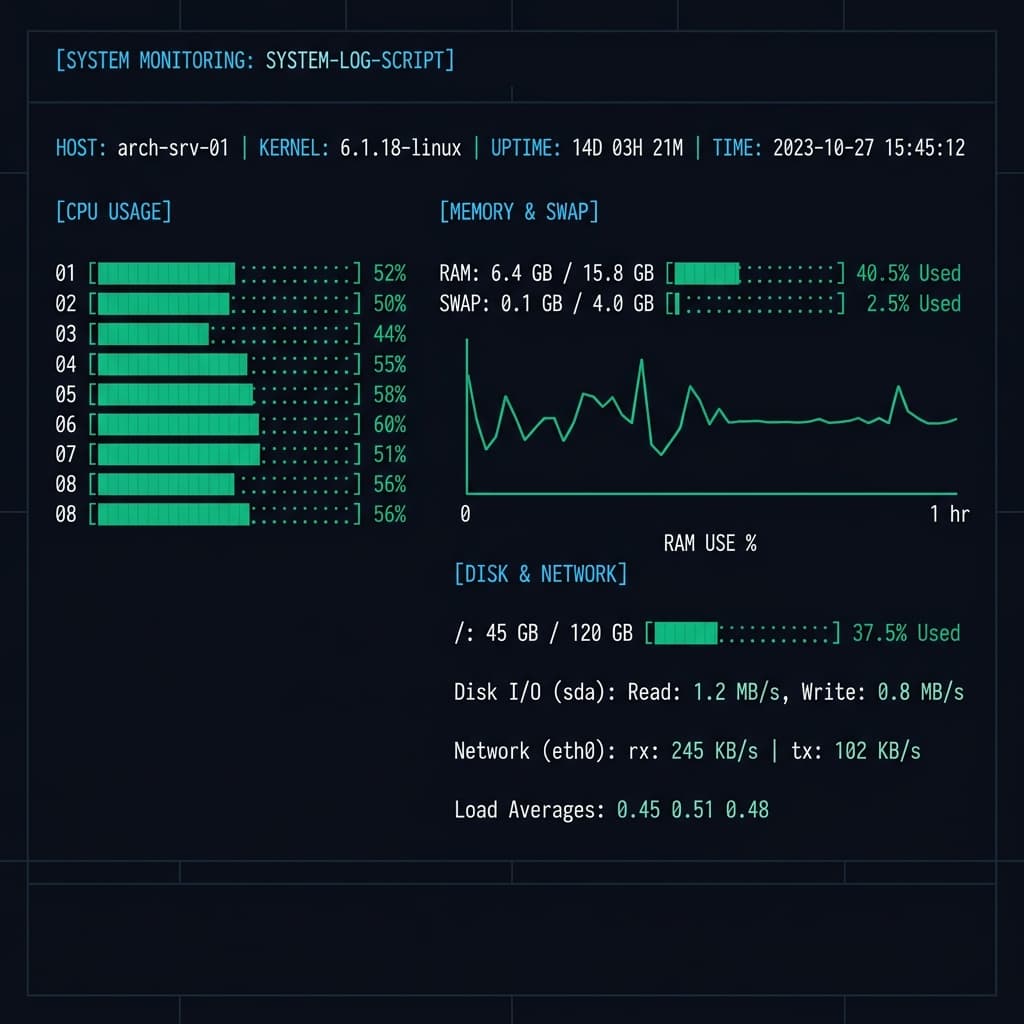Select the CPU 06 usage bar
This screenshot has width=1024, height=1024.
point(225,424)
